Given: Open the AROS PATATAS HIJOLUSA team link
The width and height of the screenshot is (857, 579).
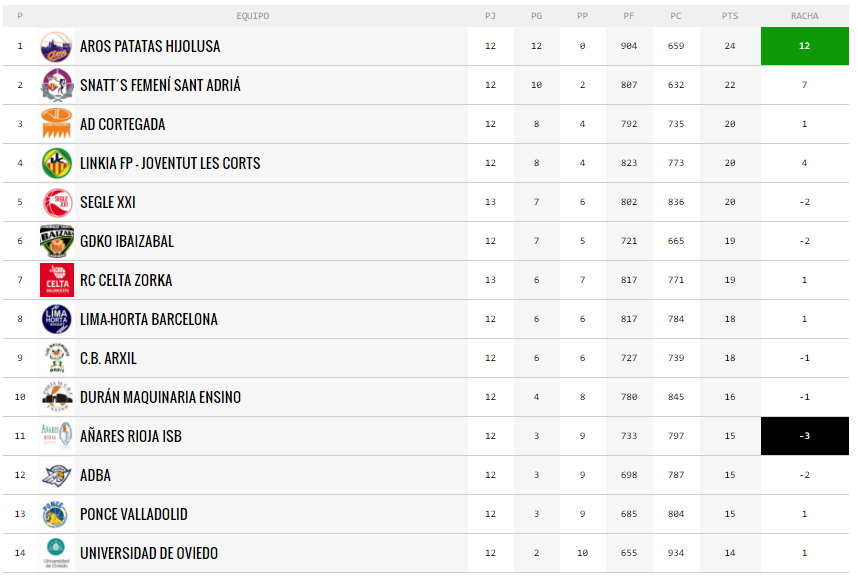Looking at the screenshot, I should 150,46.
